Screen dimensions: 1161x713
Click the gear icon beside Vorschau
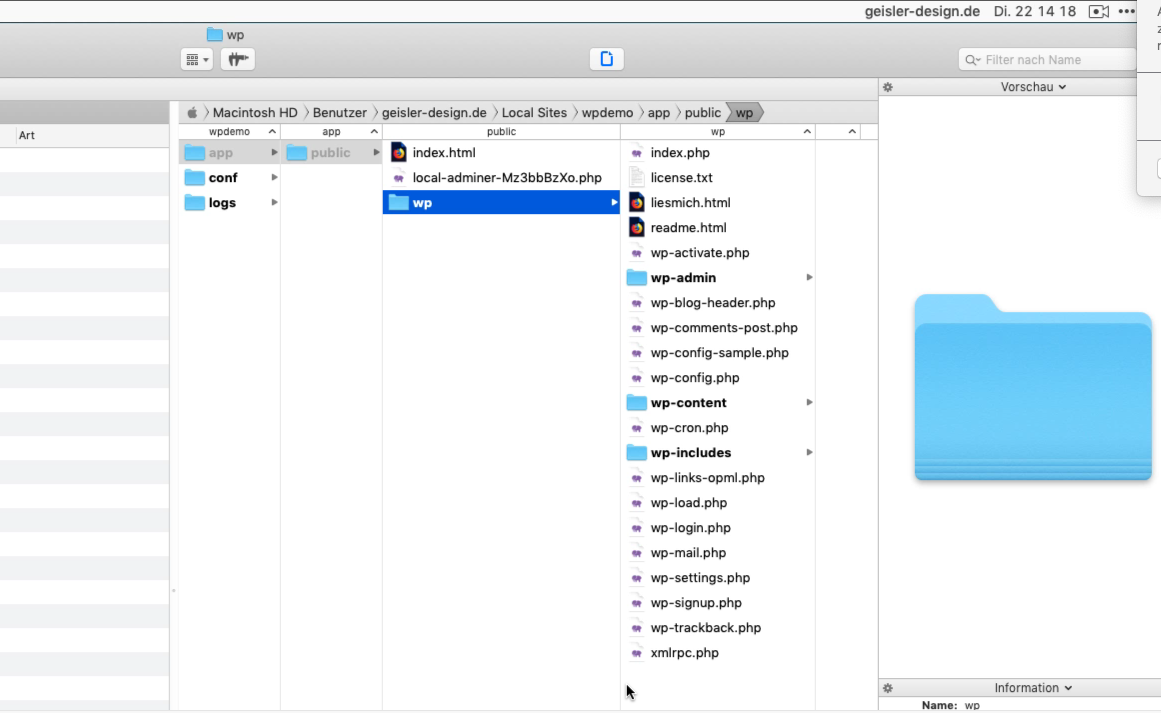[888, 87]
